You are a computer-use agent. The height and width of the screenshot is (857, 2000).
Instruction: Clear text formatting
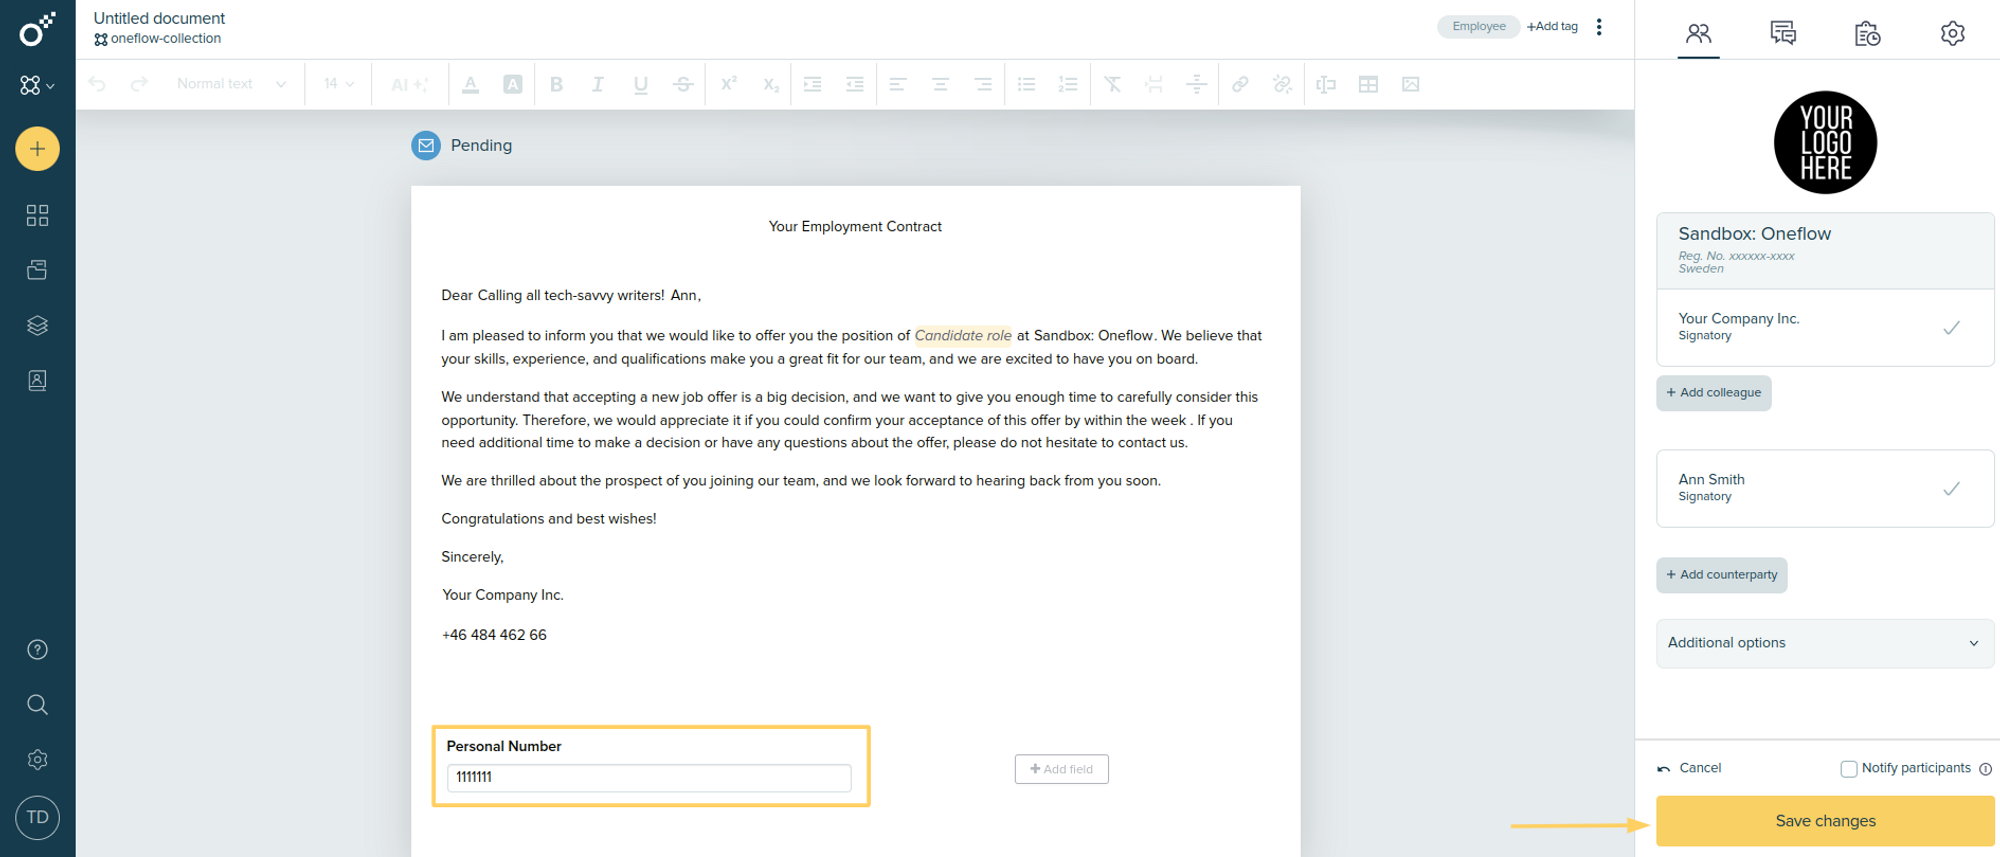(x=1112, y=84)
